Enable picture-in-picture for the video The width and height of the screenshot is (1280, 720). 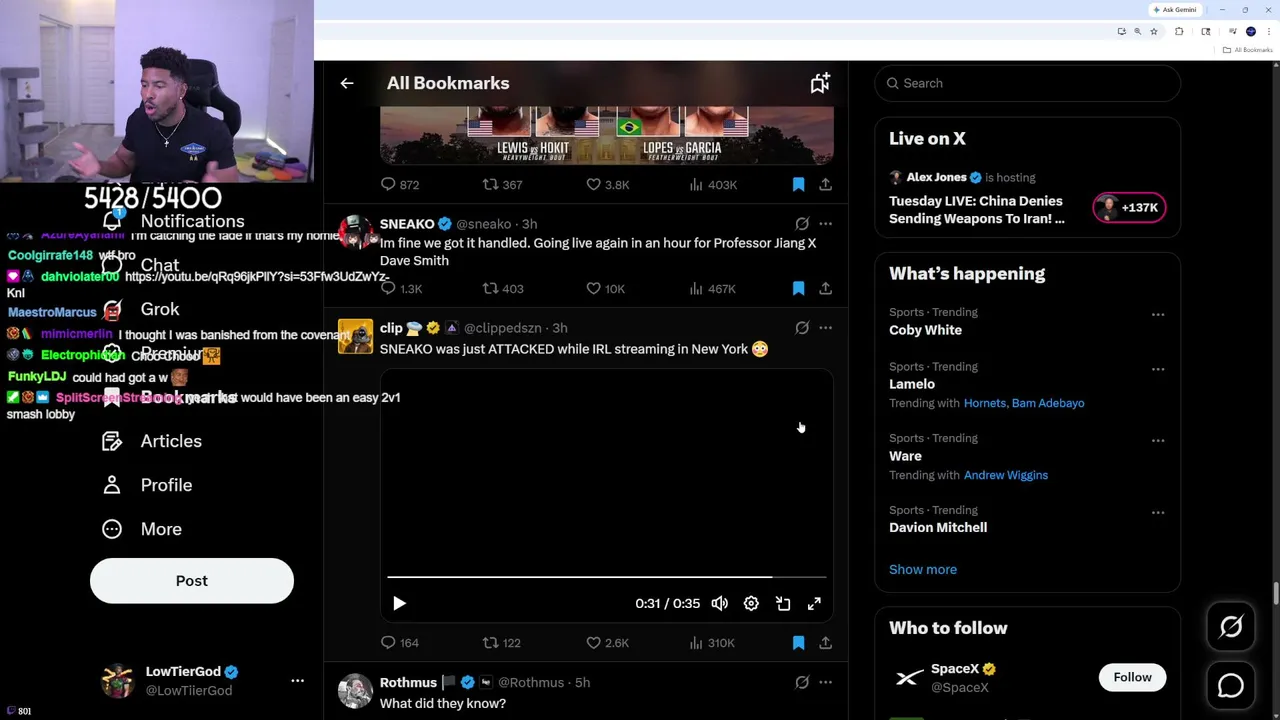[783, 603]
